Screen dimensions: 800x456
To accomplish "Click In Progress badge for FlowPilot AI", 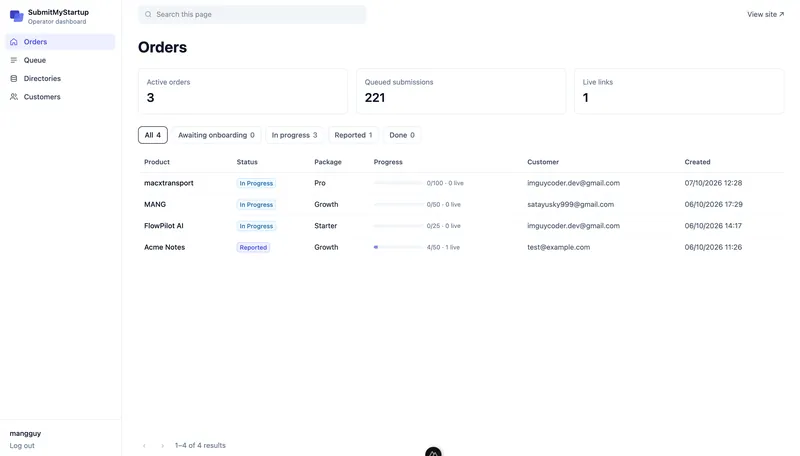I will coord(256,226).
